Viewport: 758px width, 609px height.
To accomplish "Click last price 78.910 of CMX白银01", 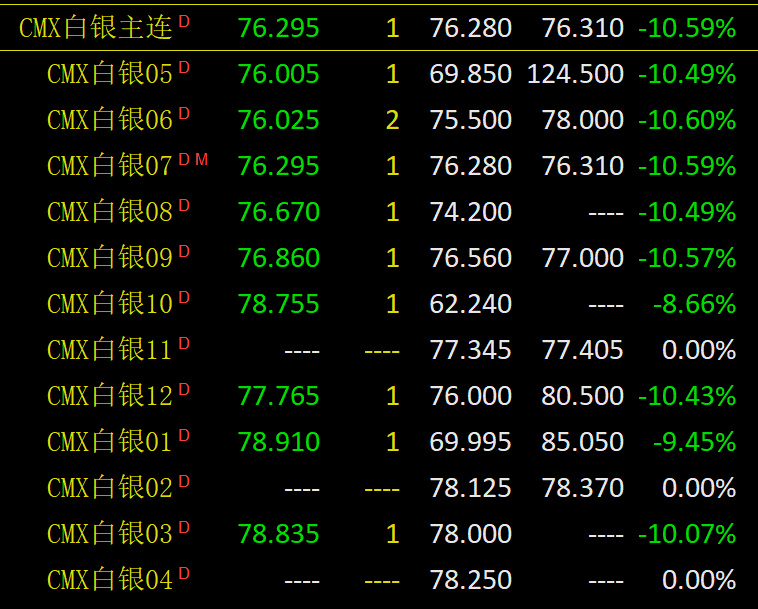I will coord(278,442).
